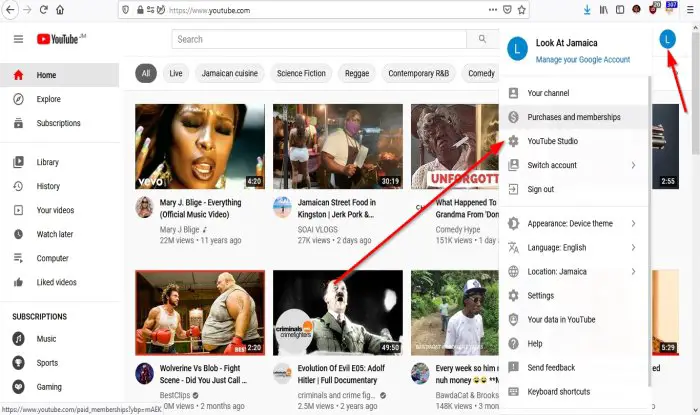Open the Firefox downloads arrow
The width and height of the screenshot is (700, 415).
click(587, 10)
